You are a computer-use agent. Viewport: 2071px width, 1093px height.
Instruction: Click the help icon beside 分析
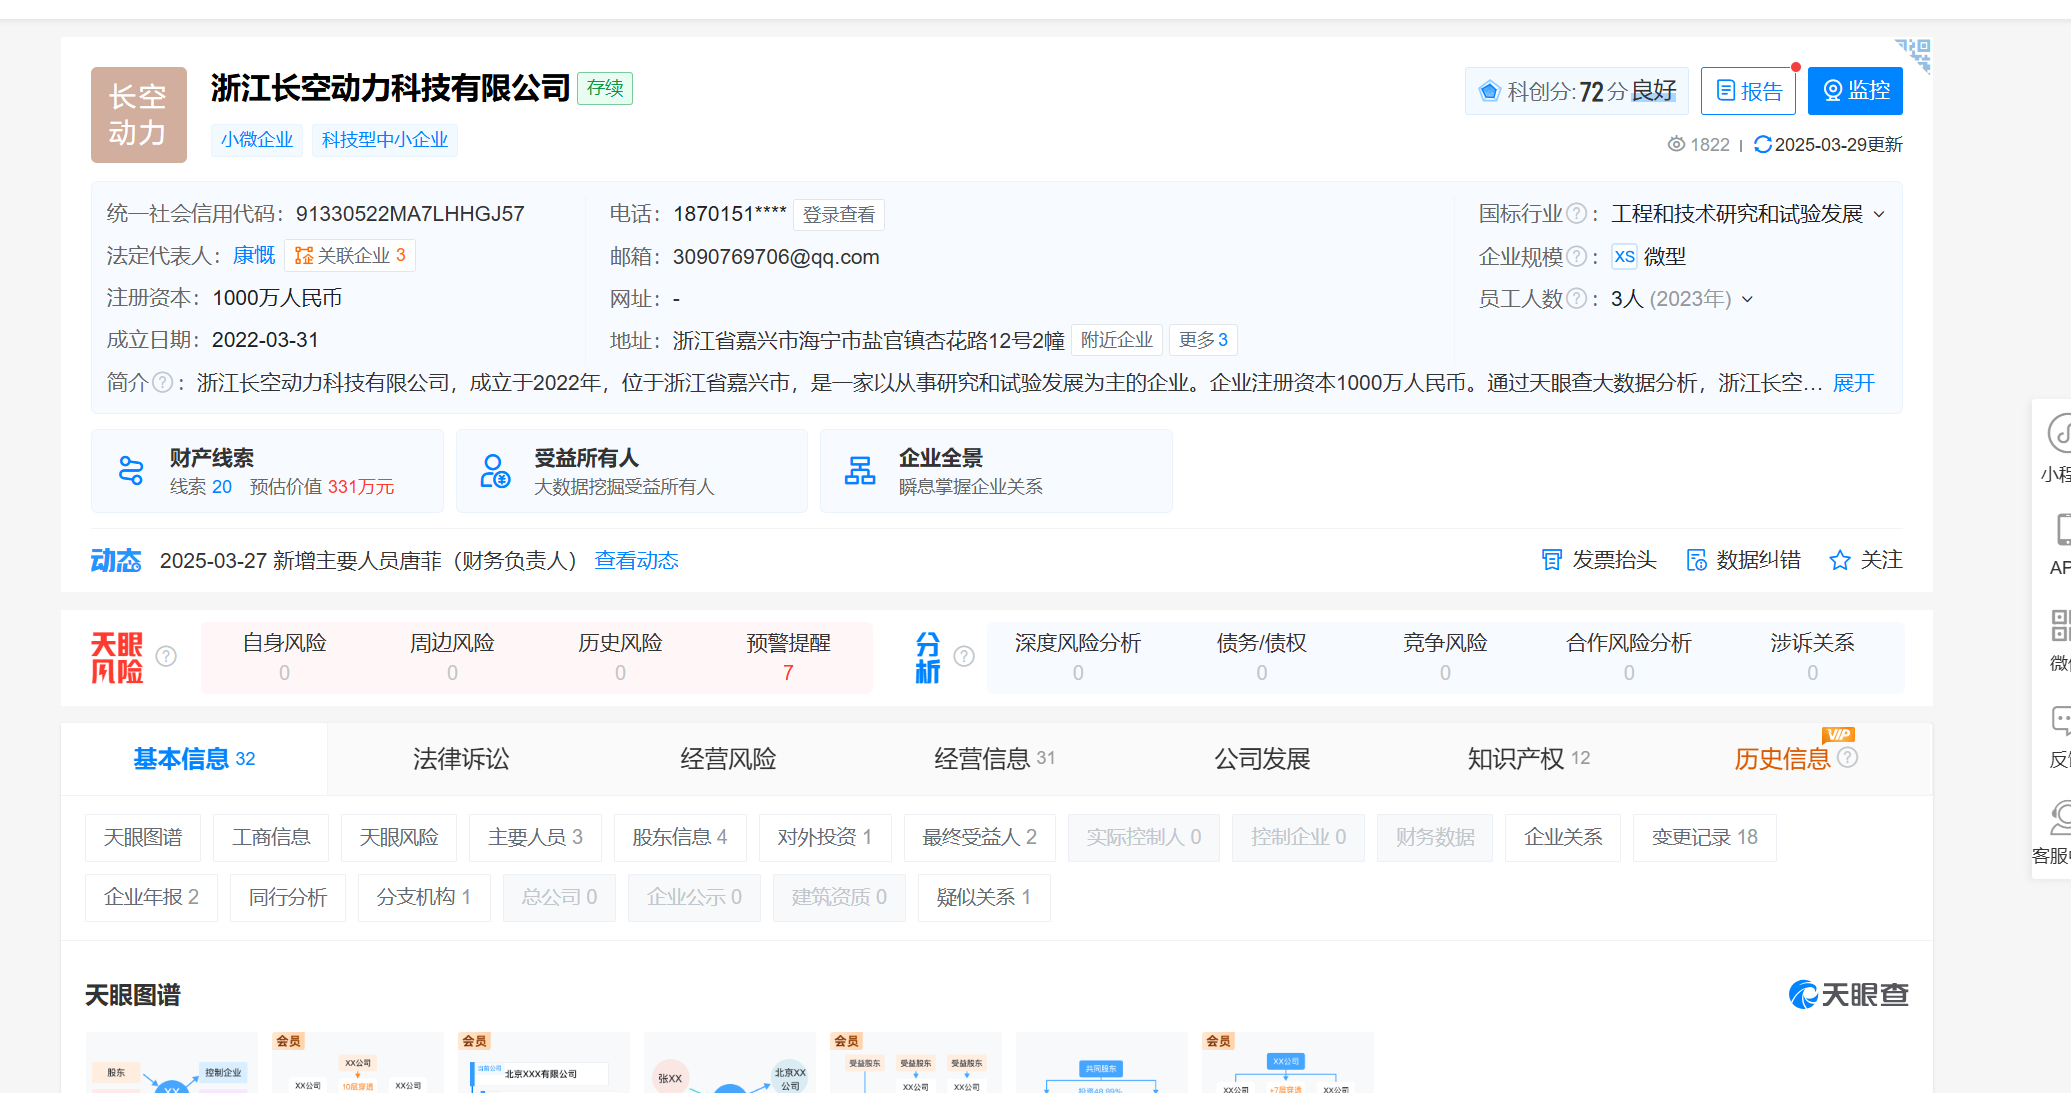964,656
